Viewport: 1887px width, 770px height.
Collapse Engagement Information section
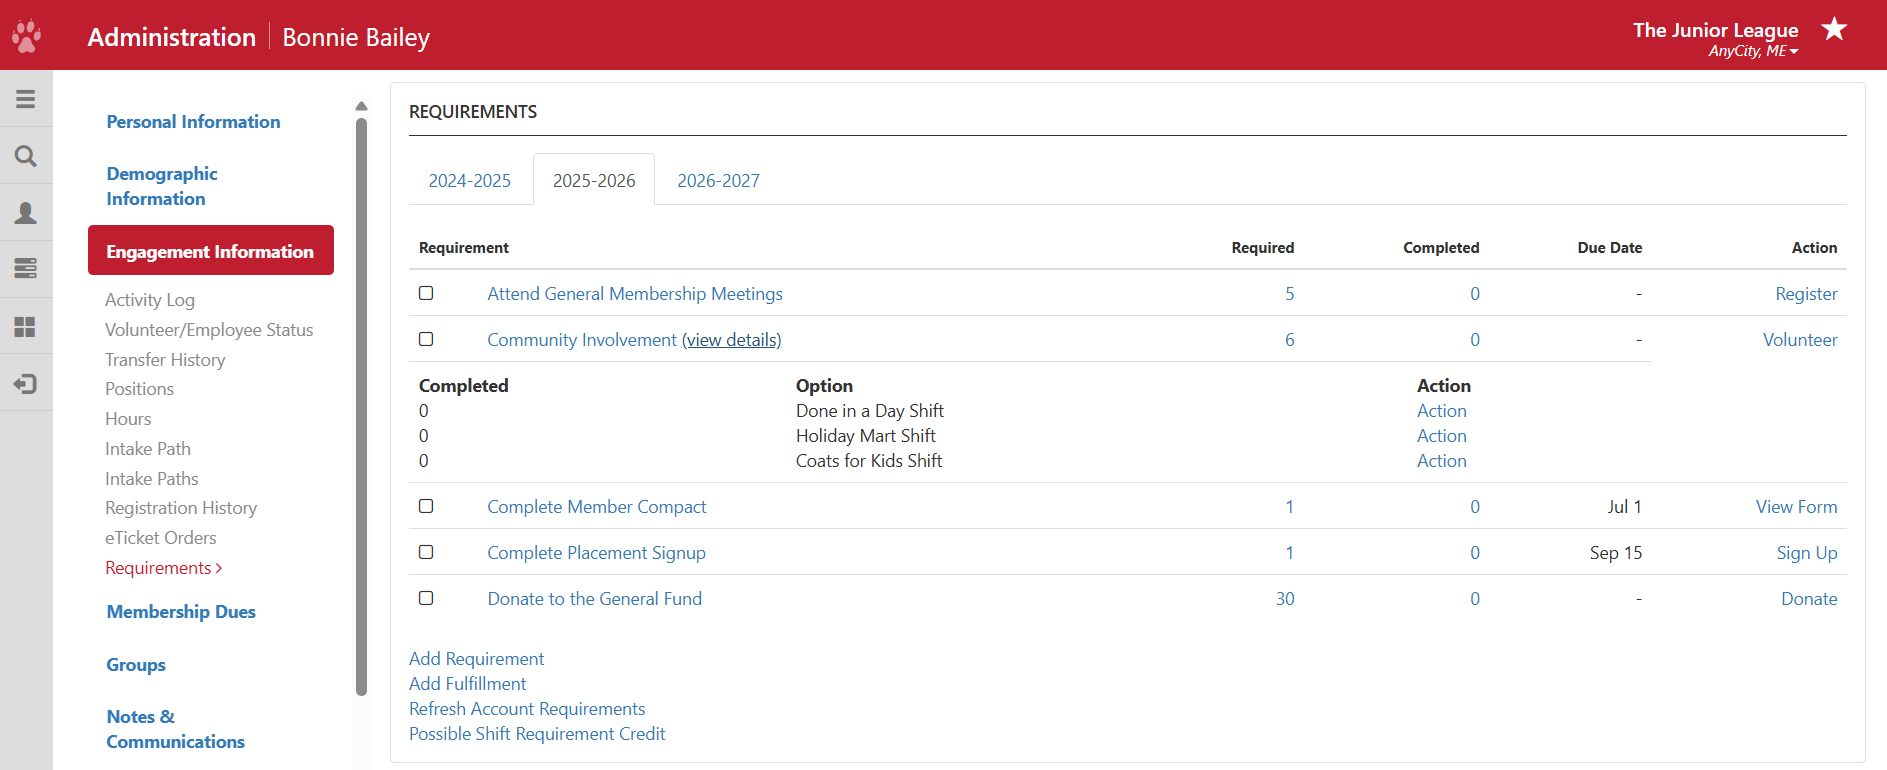(x=211, y=250)
